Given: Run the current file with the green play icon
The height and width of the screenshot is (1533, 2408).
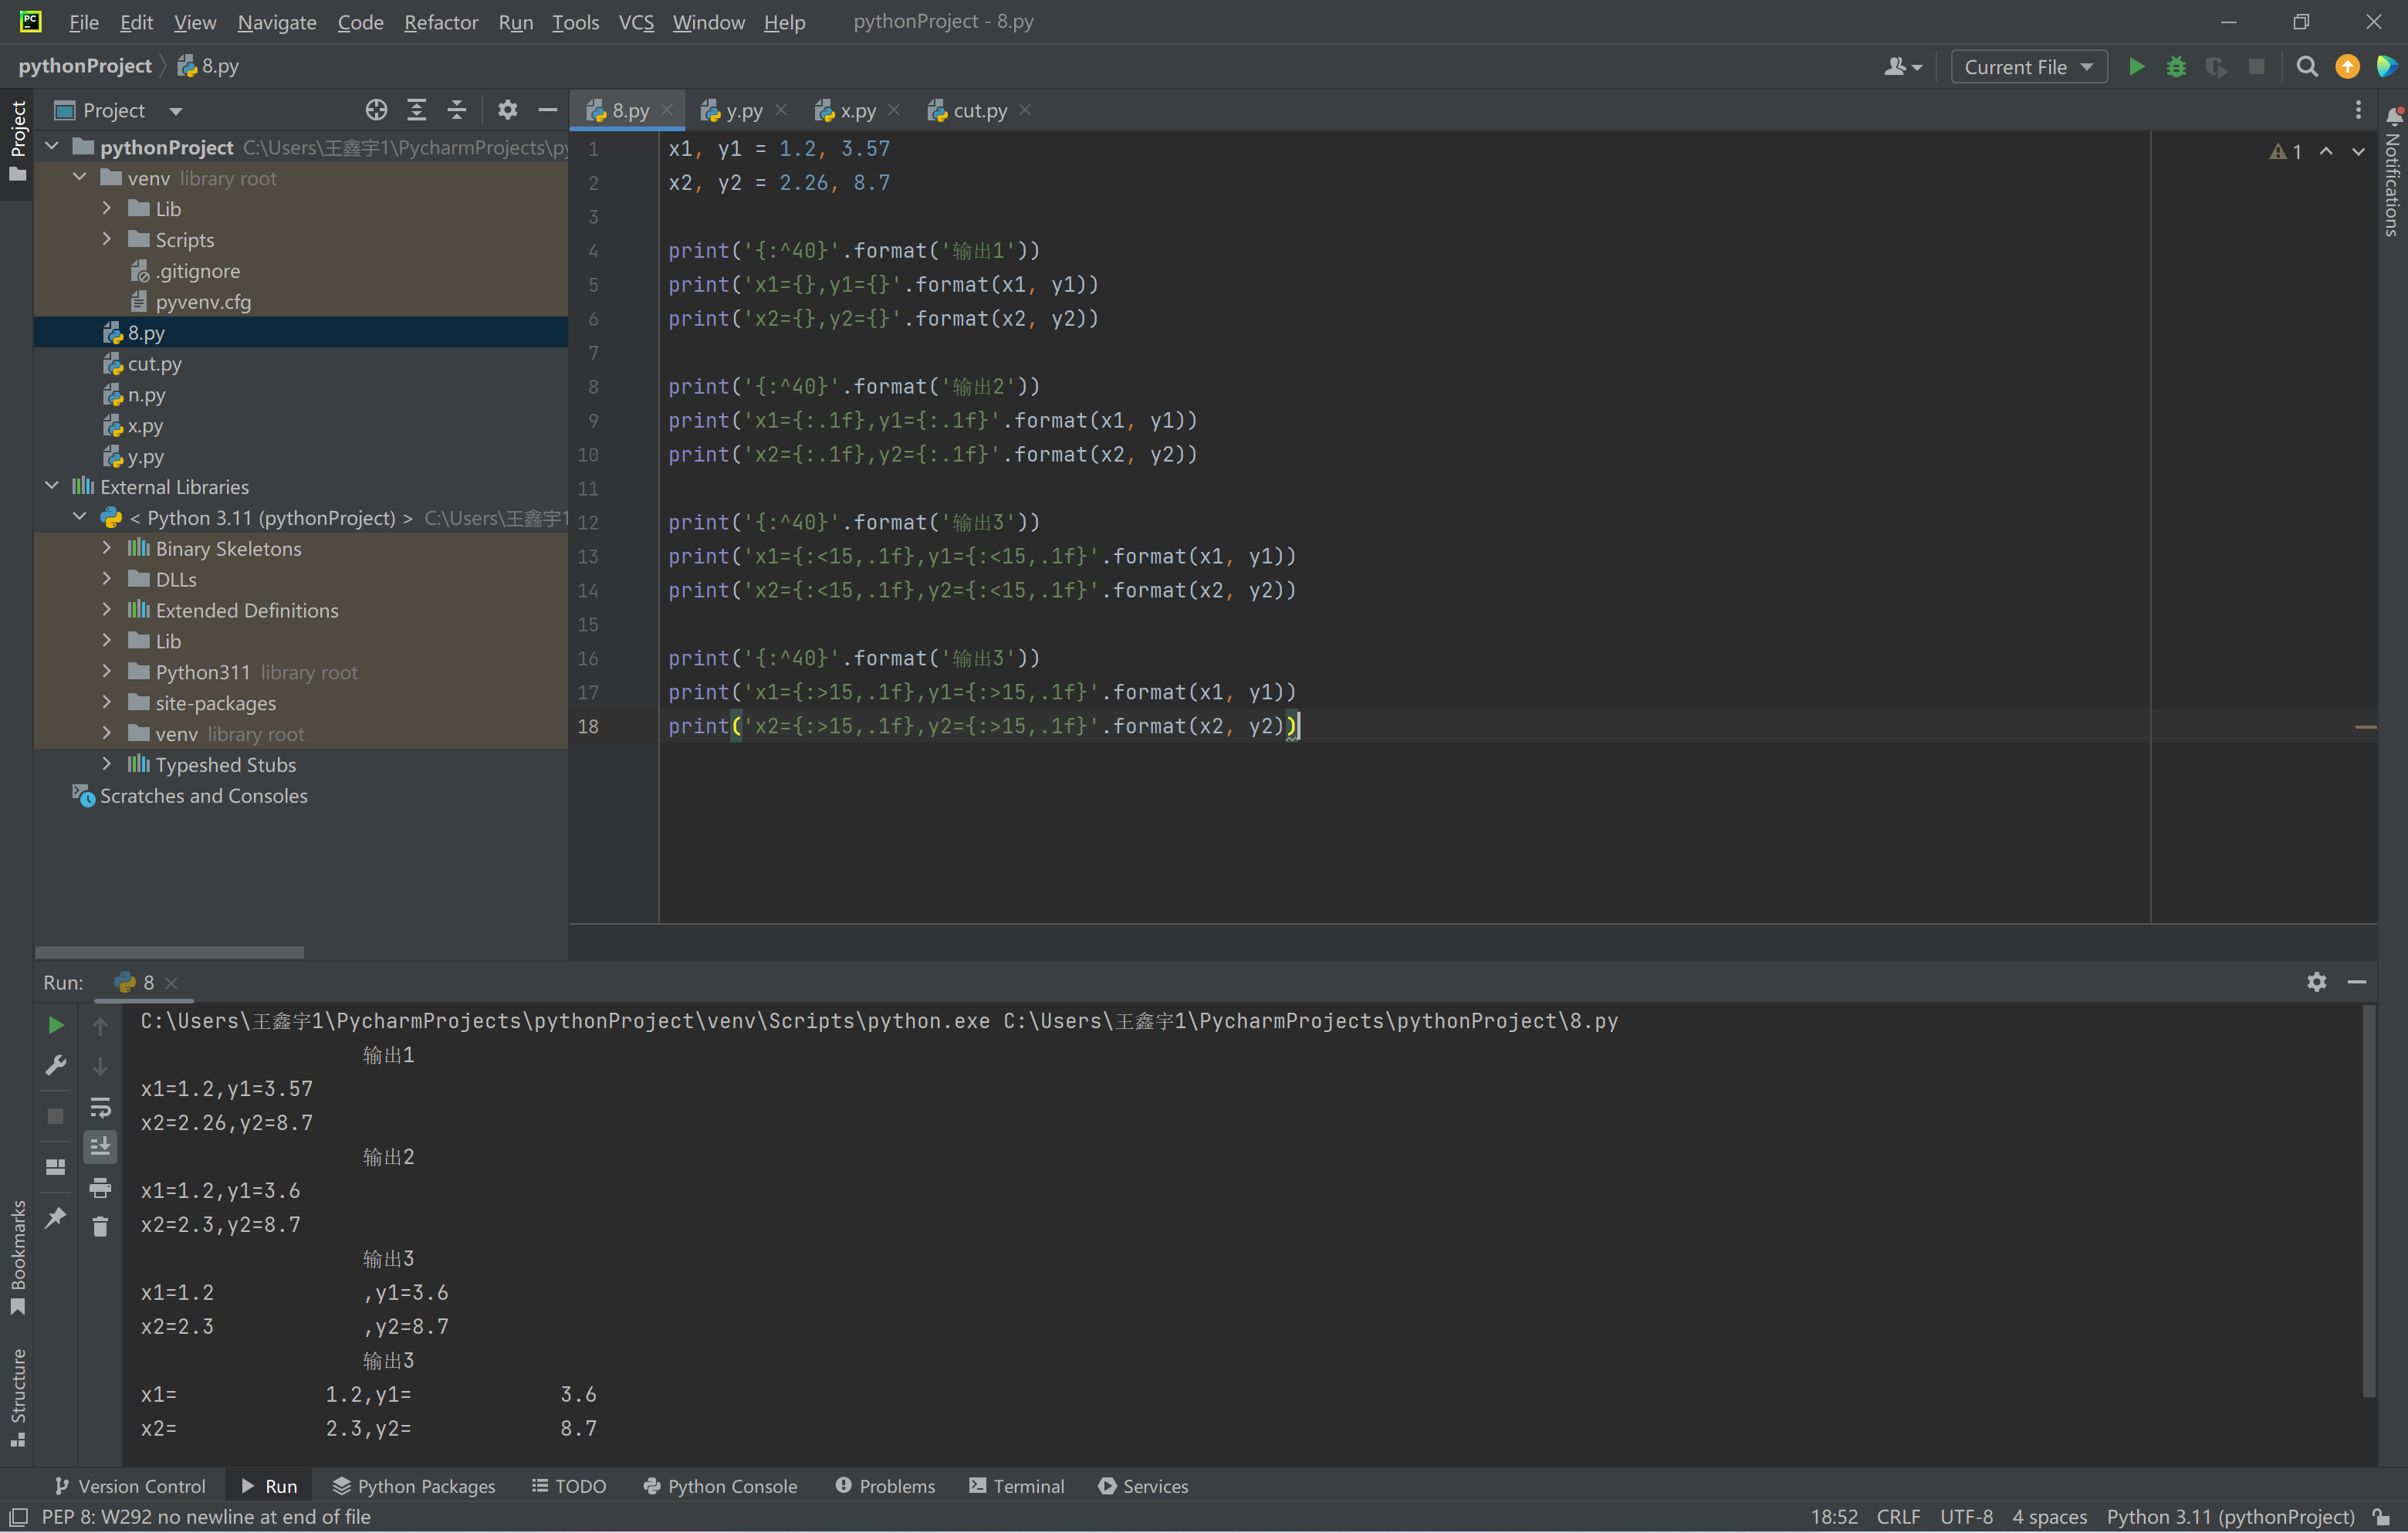Looking at the screenshot, I should pos(2136,67).
